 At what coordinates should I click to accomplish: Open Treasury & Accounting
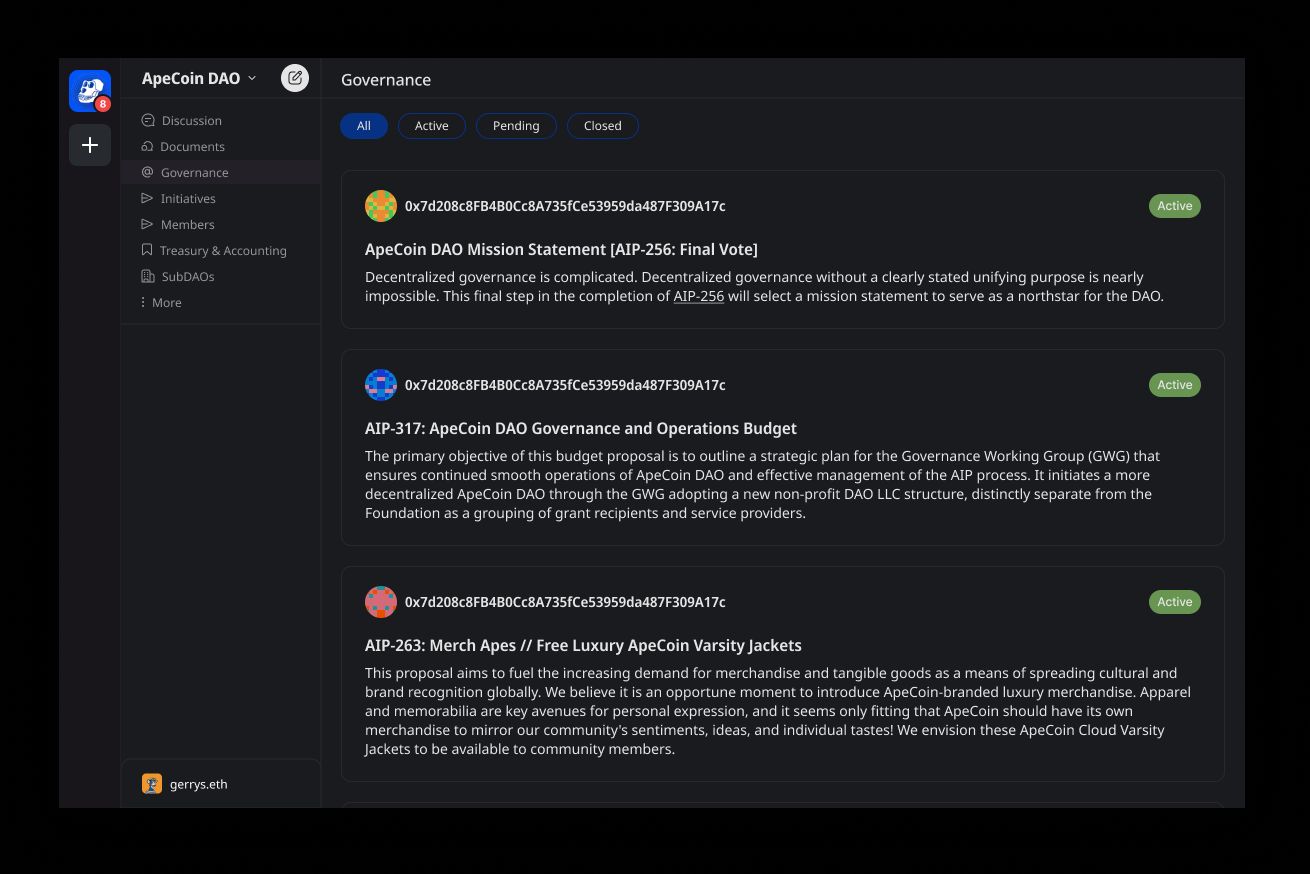click(x=223, y=250)
